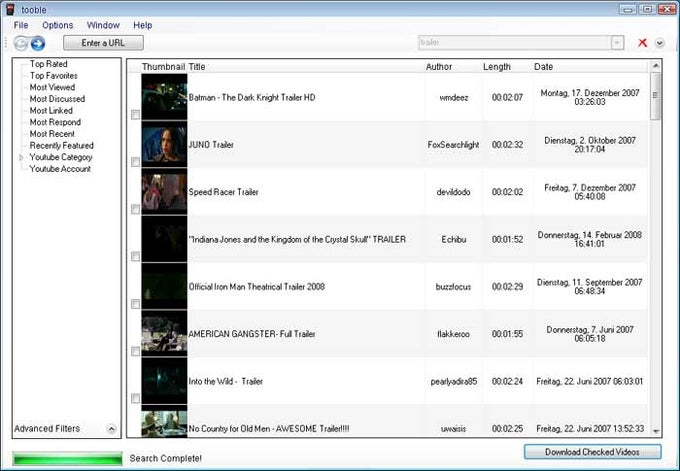Screen dimensions: 680x471
Task: Check the Batman Dark Knight Trailer checkbox
Action: click(x=135, y=114)
